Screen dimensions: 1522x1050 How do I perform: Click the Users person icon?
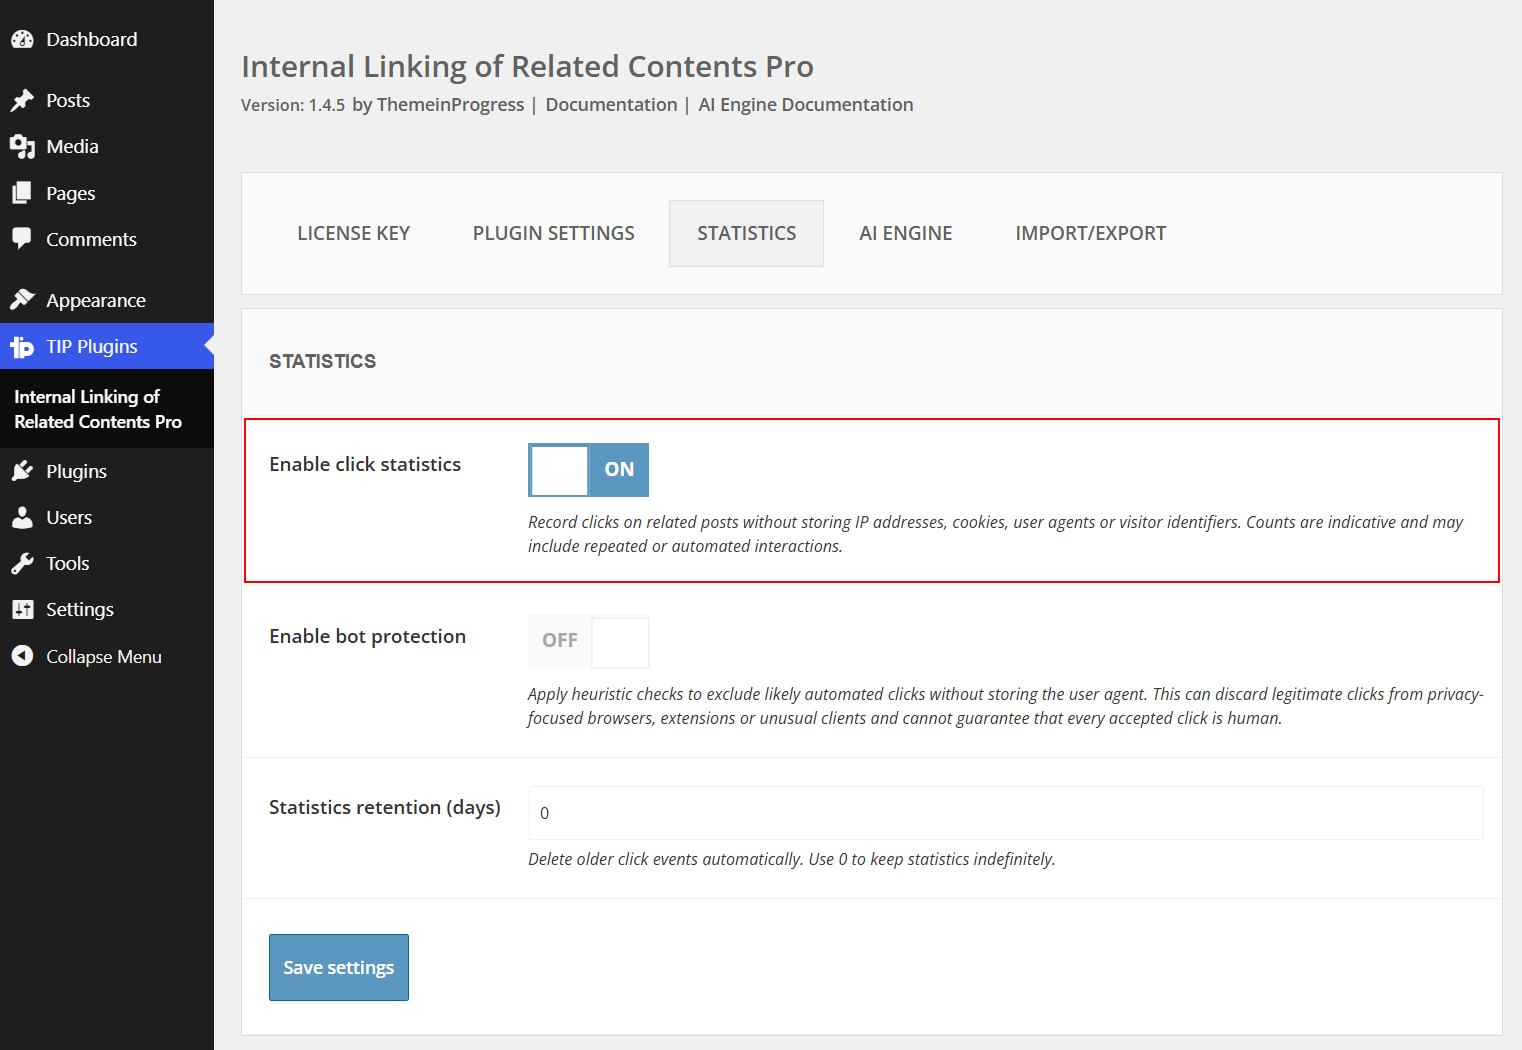point(22,517)
